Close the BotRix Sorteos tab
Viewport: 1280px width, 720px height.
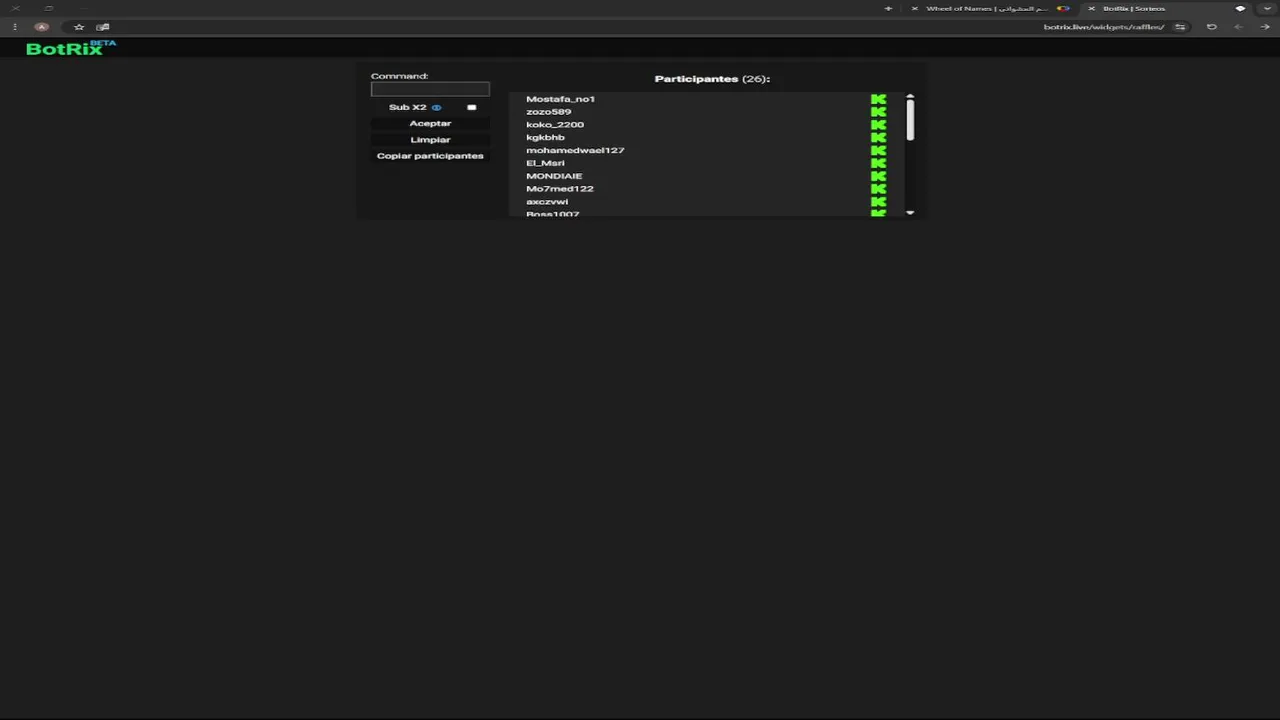(1091, 8)
